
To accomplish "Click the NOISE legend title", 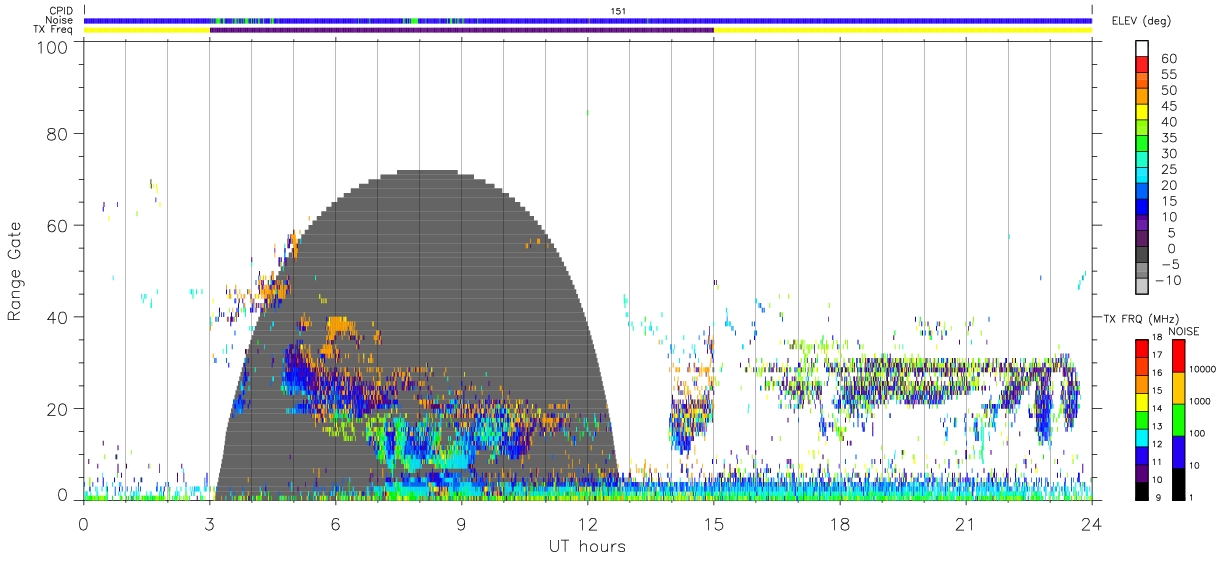I will [1184, 331].
